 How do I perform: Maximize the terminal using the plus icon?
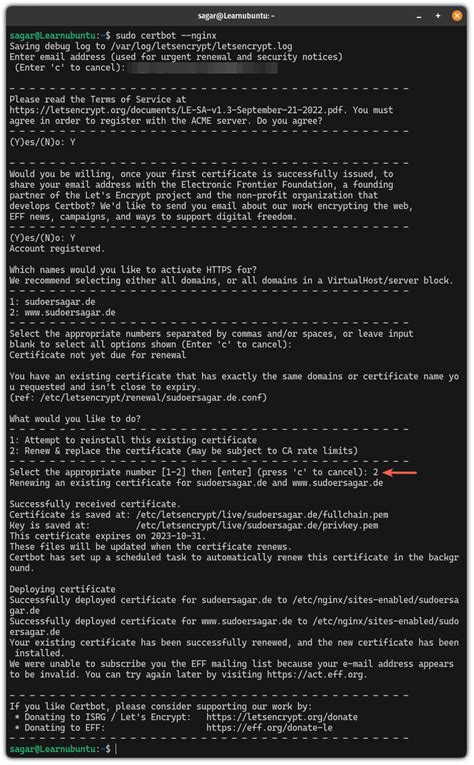(438, 16)
